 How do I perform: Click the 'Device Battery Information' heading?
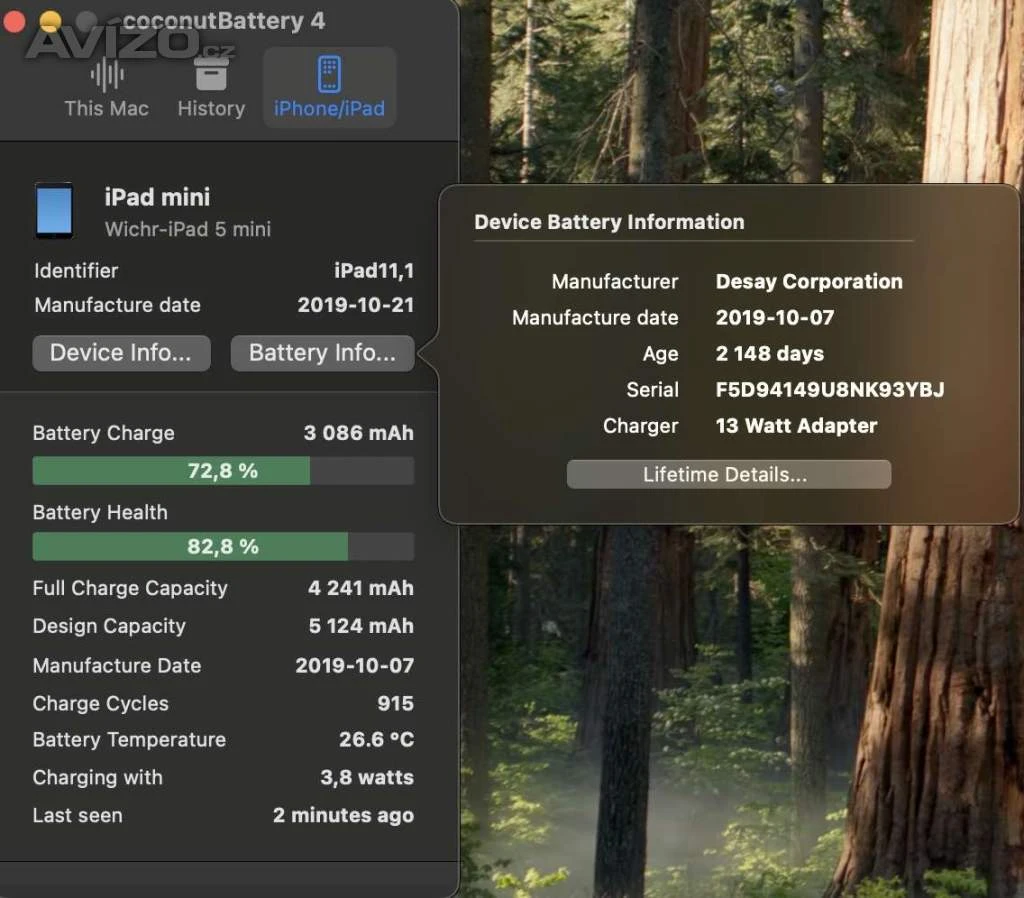[x=609, y=222]
